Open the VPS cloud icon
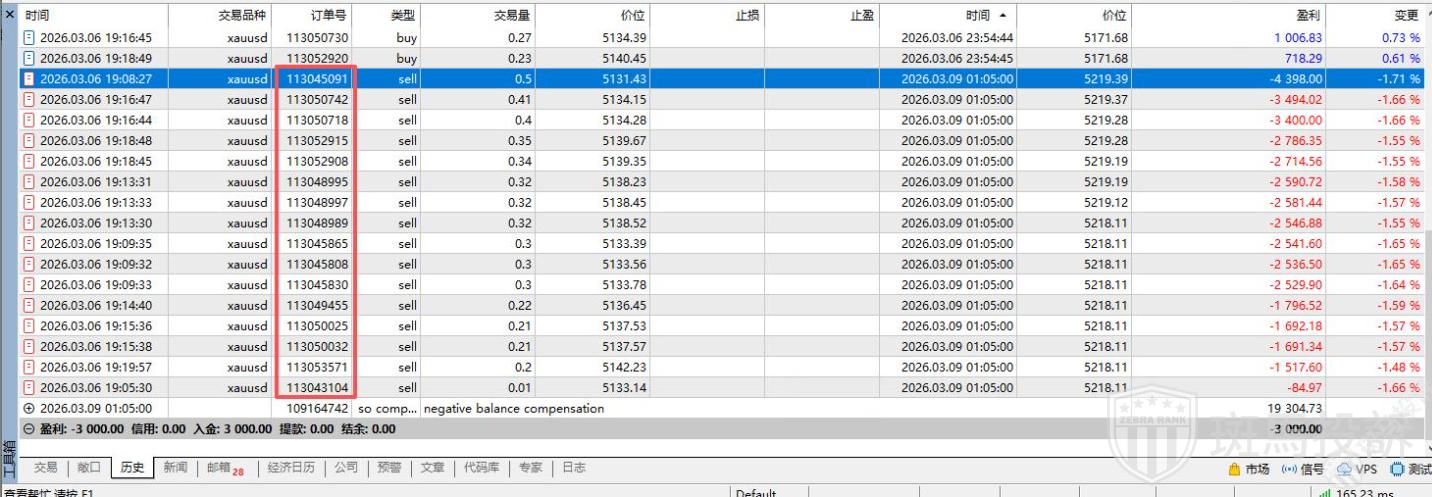Image resolution: width=1432 pixels, height=497 pixels. tap(1344, 469)
